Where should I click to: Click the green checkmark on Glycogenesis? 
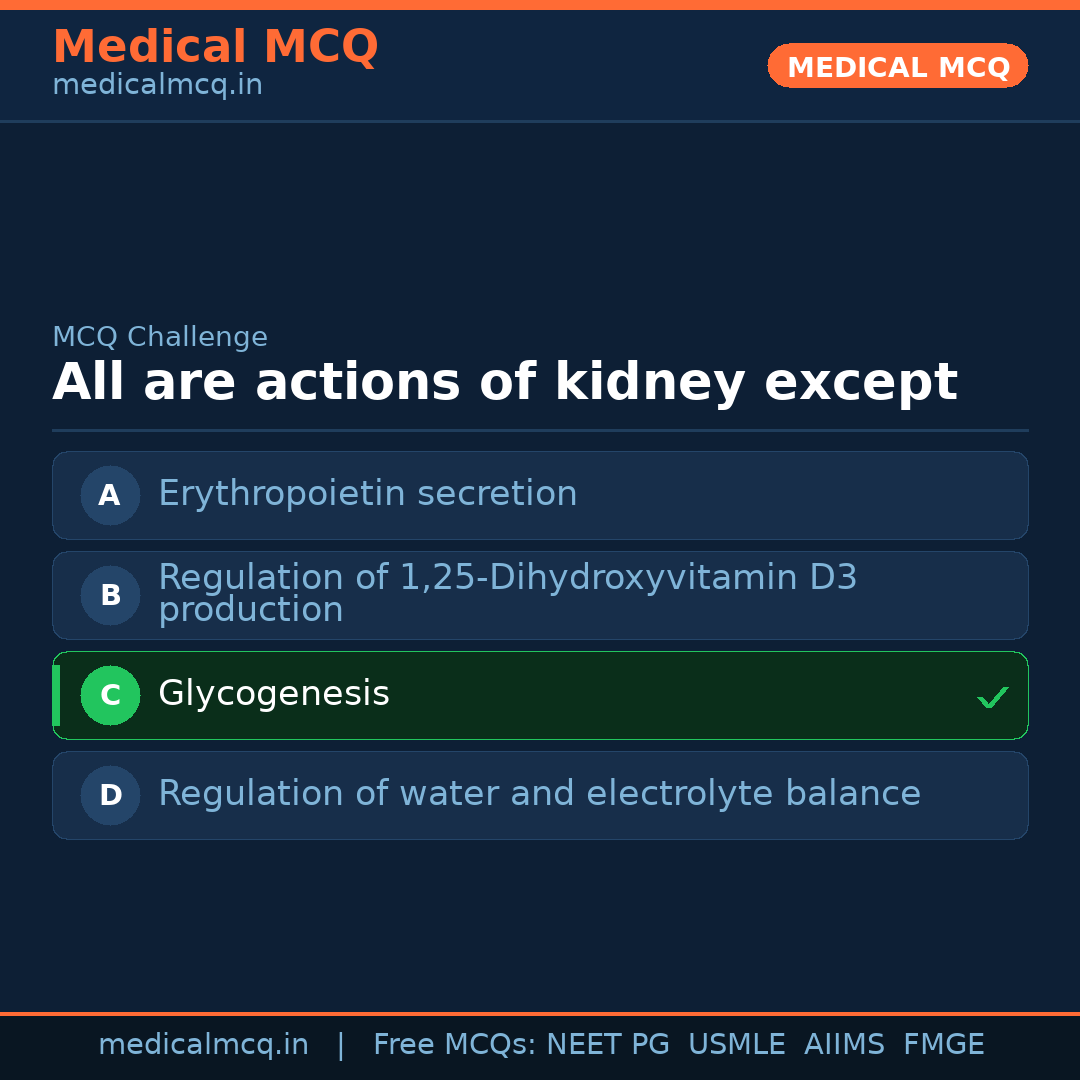pos(992,697)
